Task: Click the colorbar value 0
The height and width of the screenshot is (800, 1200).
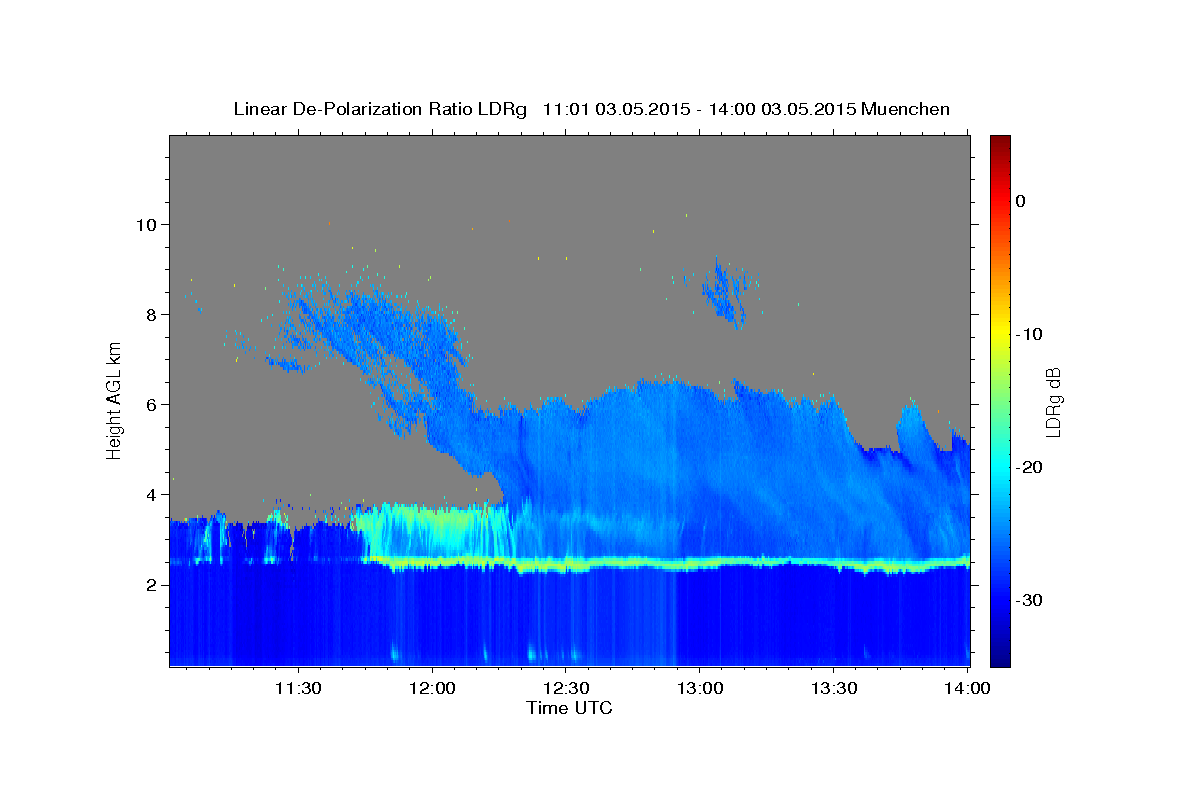Action: [x=1021, y=201]
